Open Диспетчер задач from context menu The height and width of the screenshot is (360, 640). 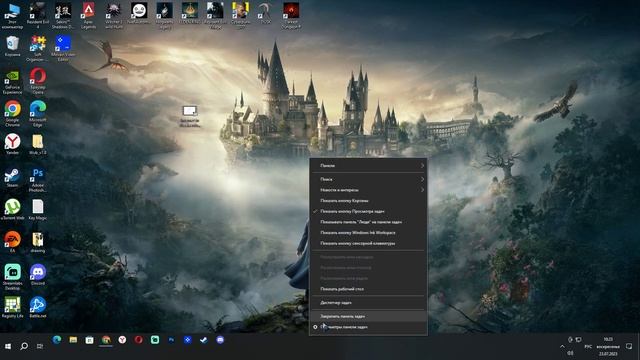[x=368, y=302]
